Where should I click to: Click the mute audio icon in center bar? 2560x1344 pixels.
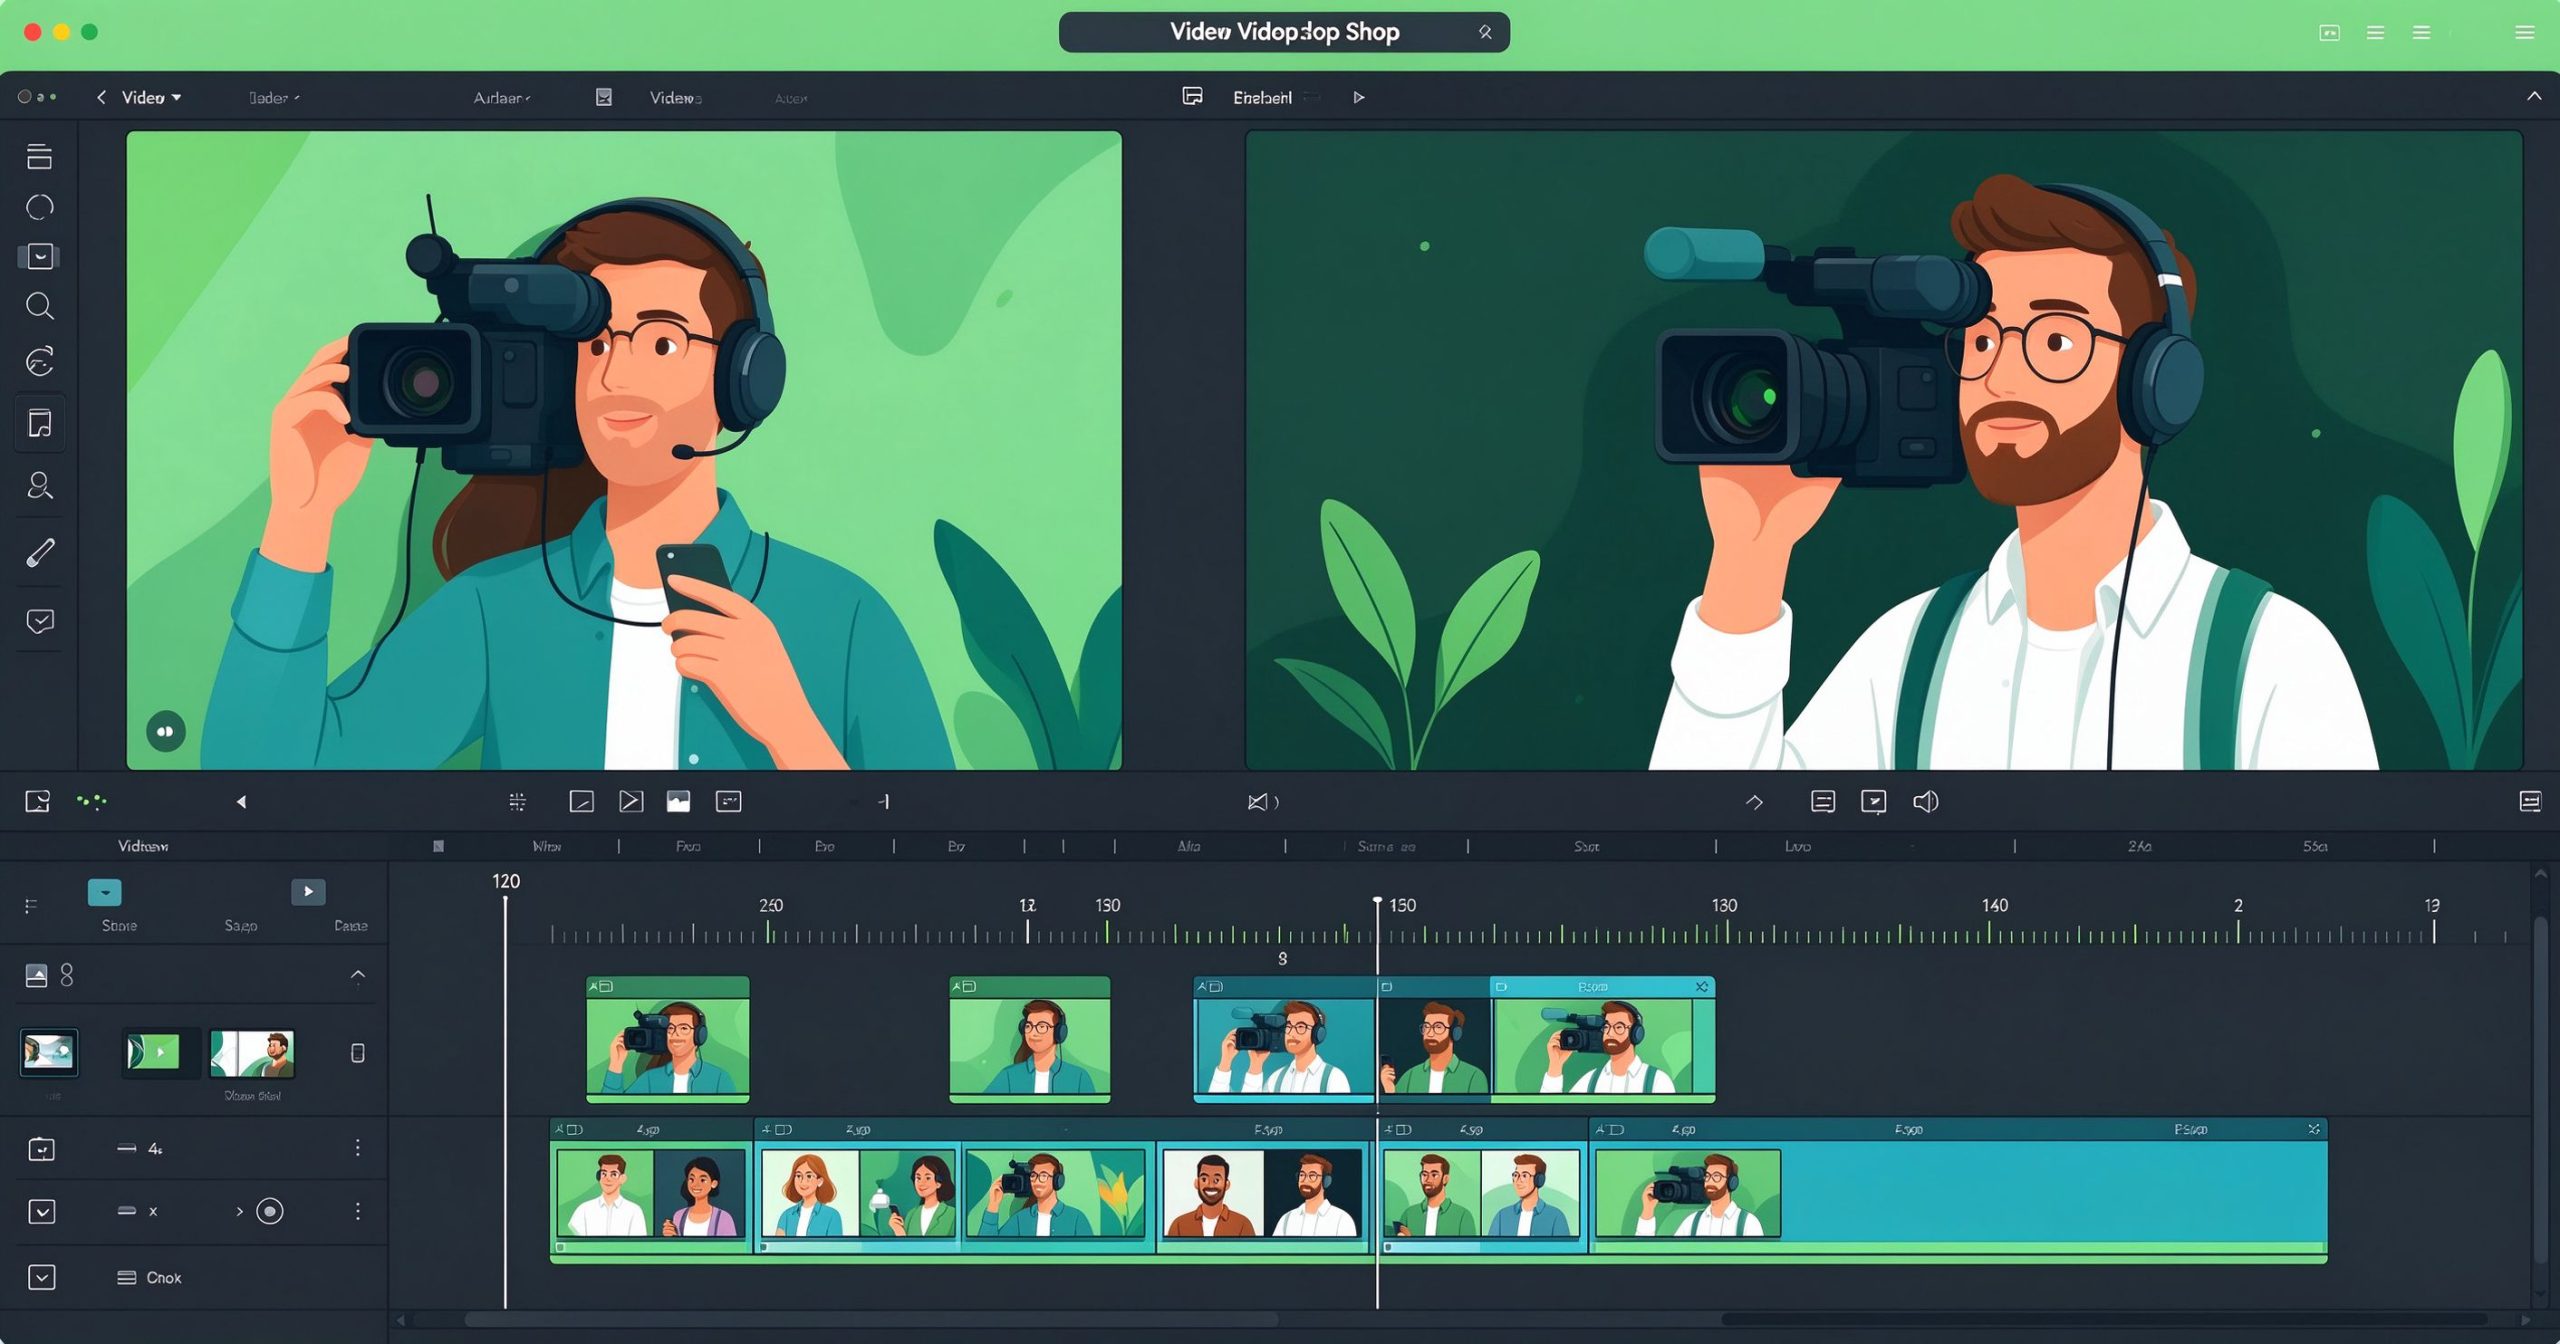click(1262, 801)
